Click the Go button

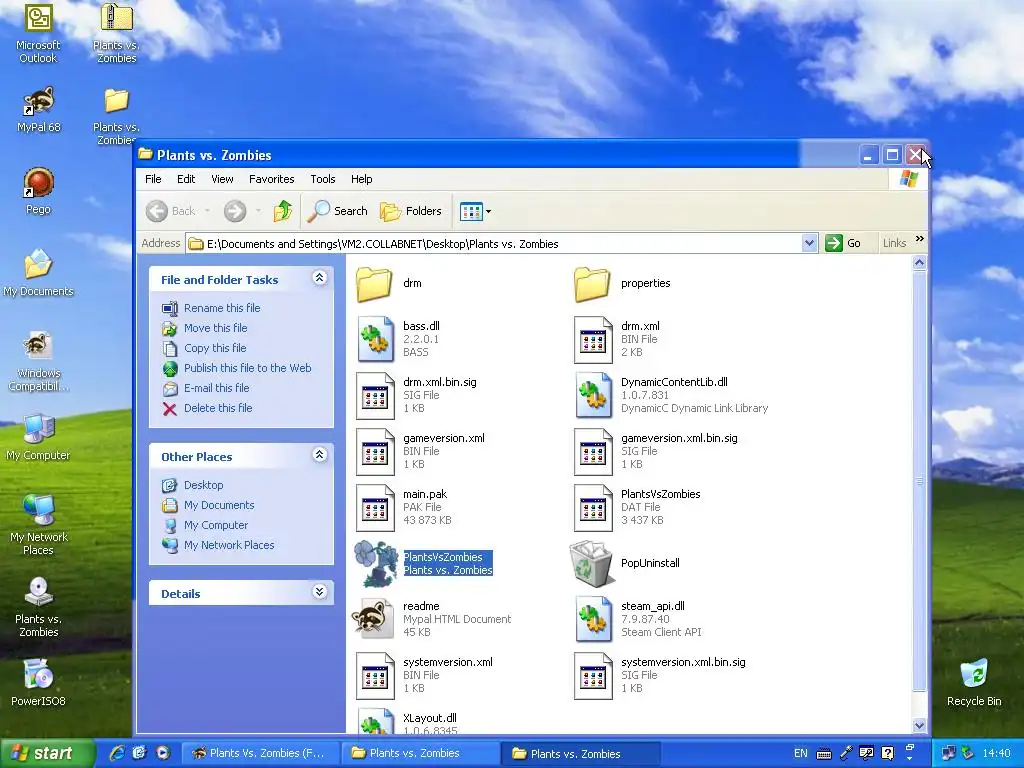click(x=844, y=243)
